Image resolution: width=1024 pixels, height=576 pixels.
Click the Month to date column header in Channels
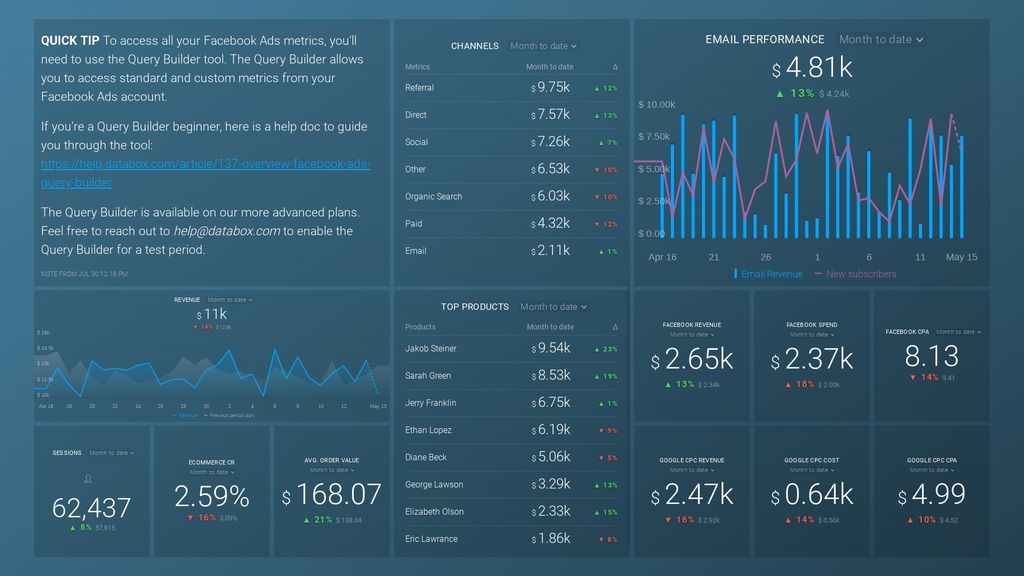(x=550, y=67)
